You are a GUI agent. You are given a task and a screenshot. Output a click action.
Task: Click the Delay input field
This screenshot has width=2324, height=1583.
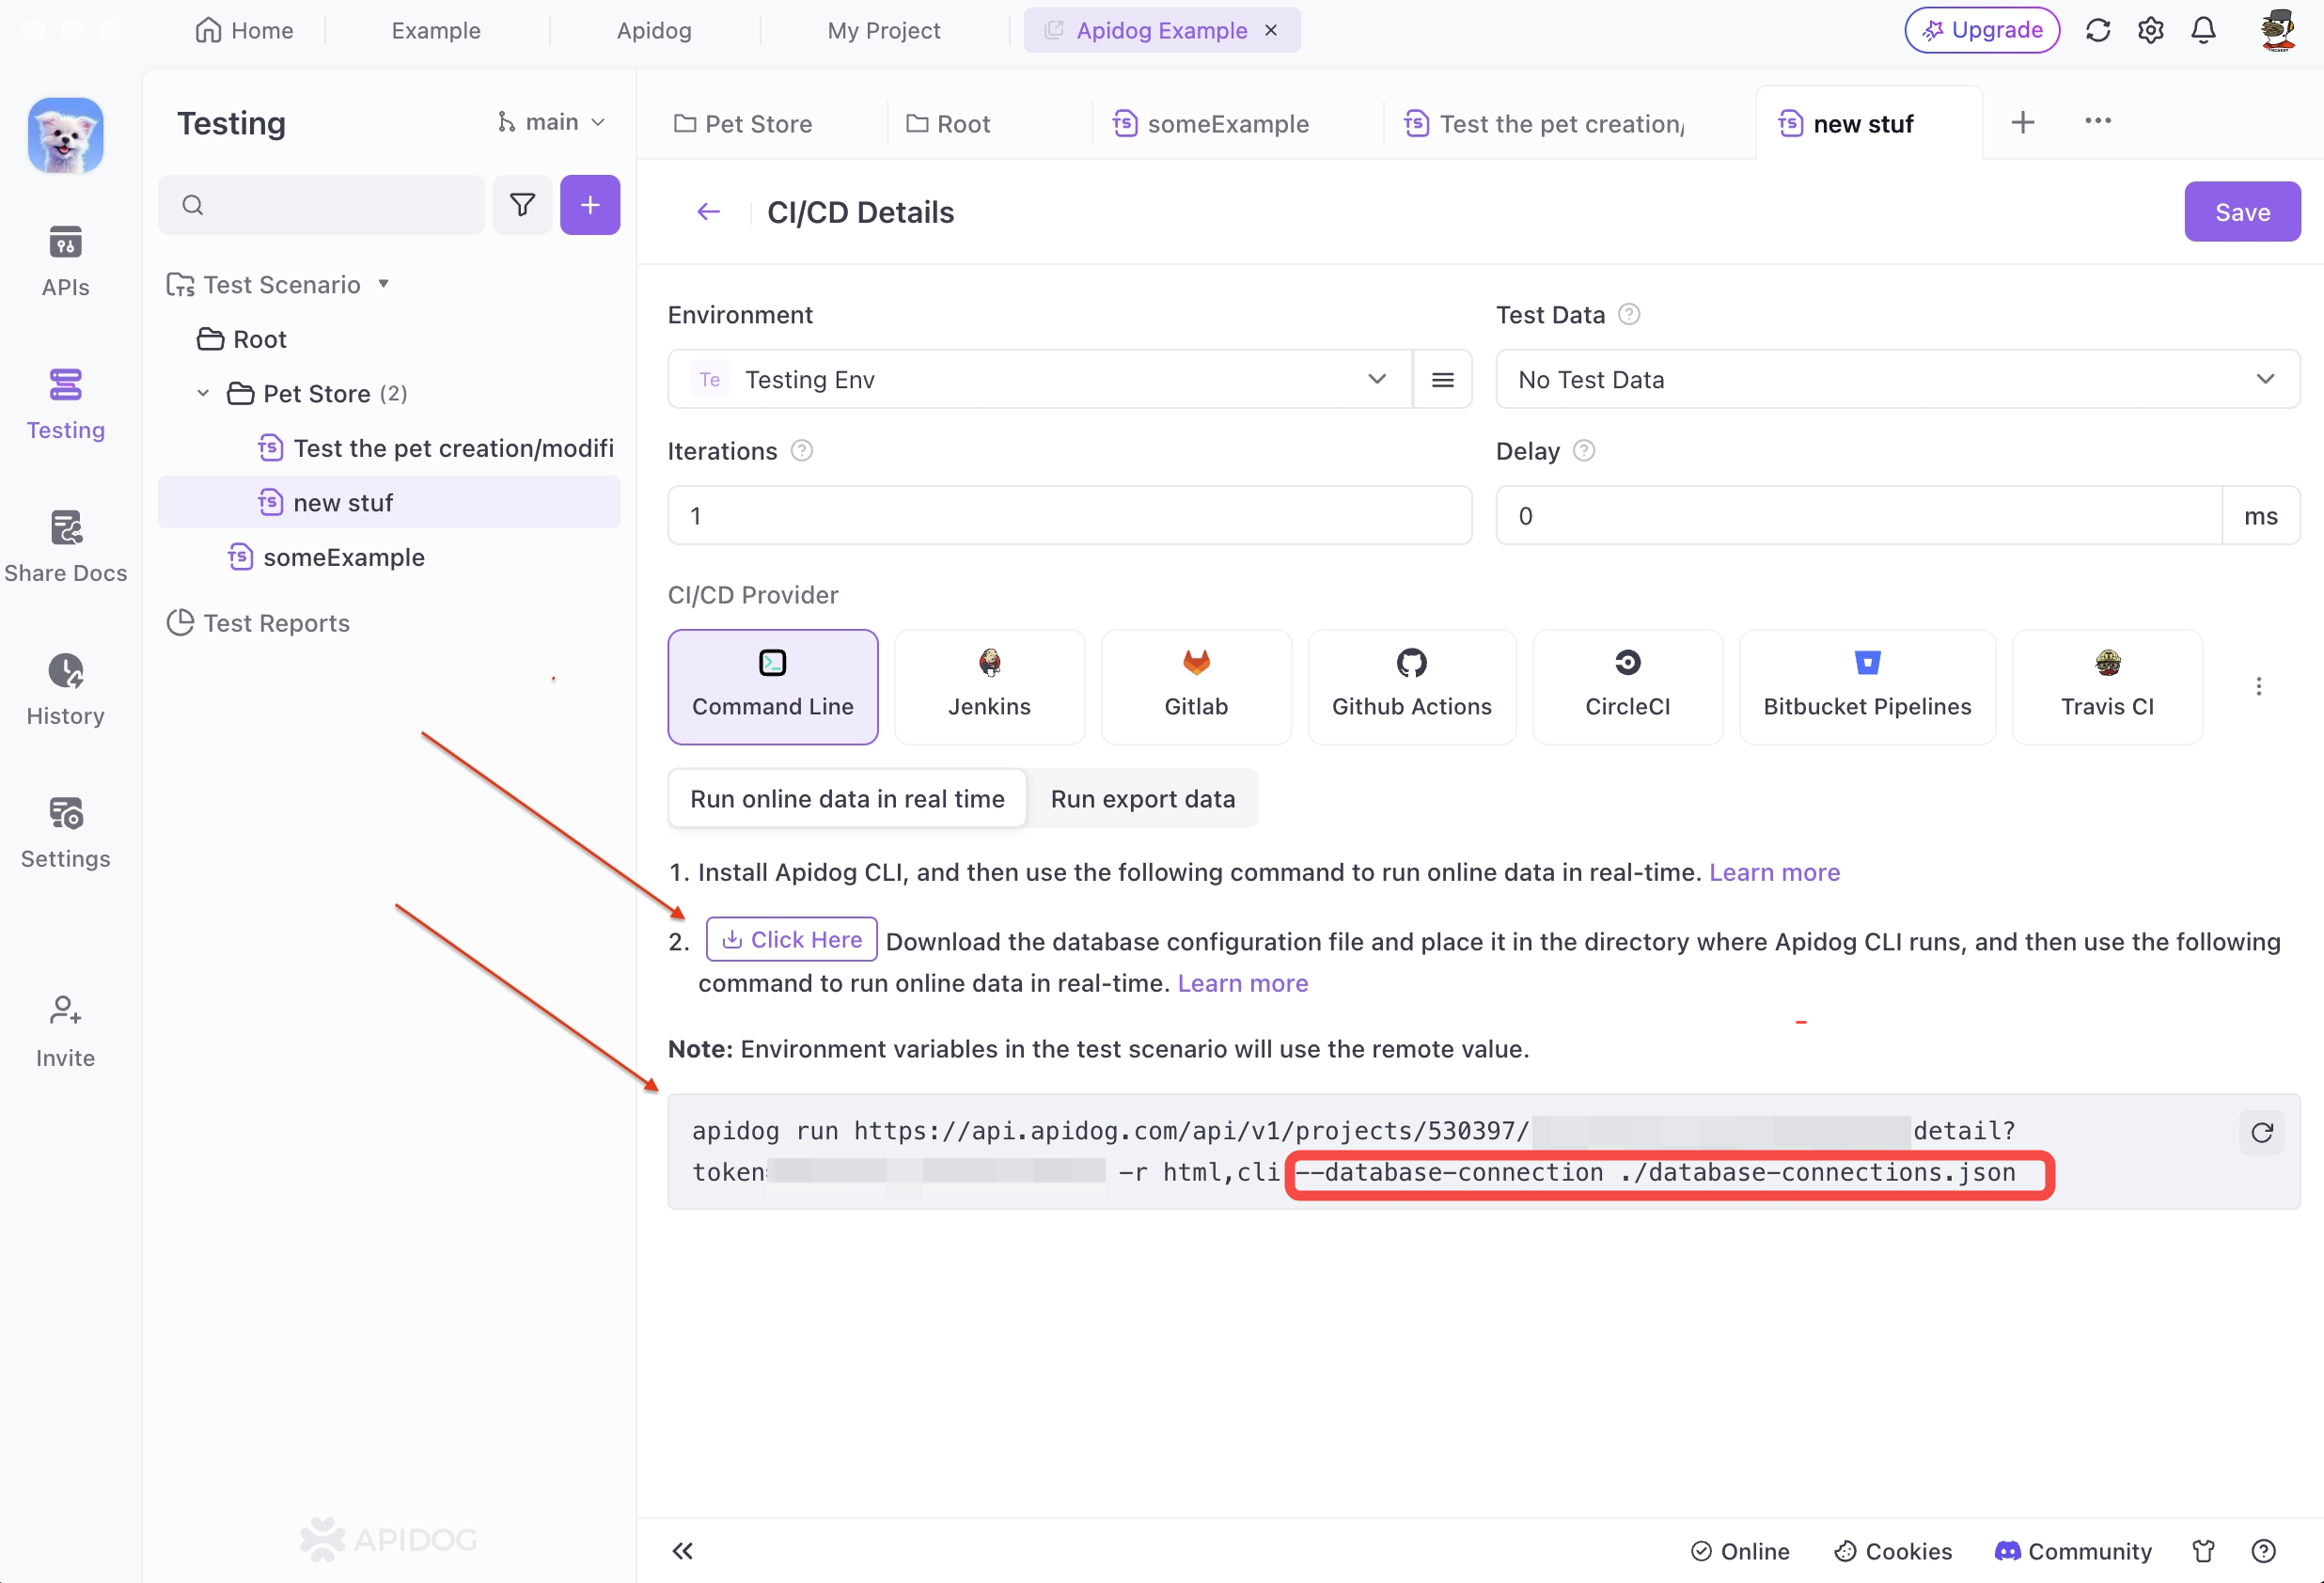1859,516
